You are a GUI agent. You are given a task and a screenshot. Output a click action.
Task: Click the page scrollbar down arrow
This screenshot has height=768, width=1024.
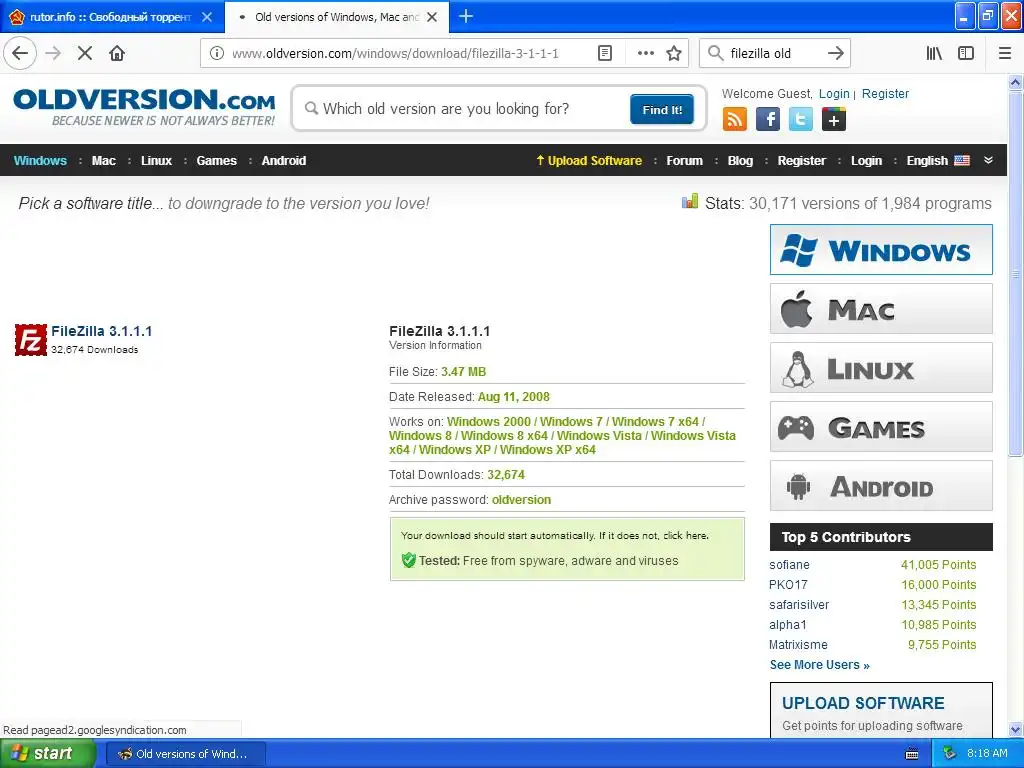[x=1015, y=729]
